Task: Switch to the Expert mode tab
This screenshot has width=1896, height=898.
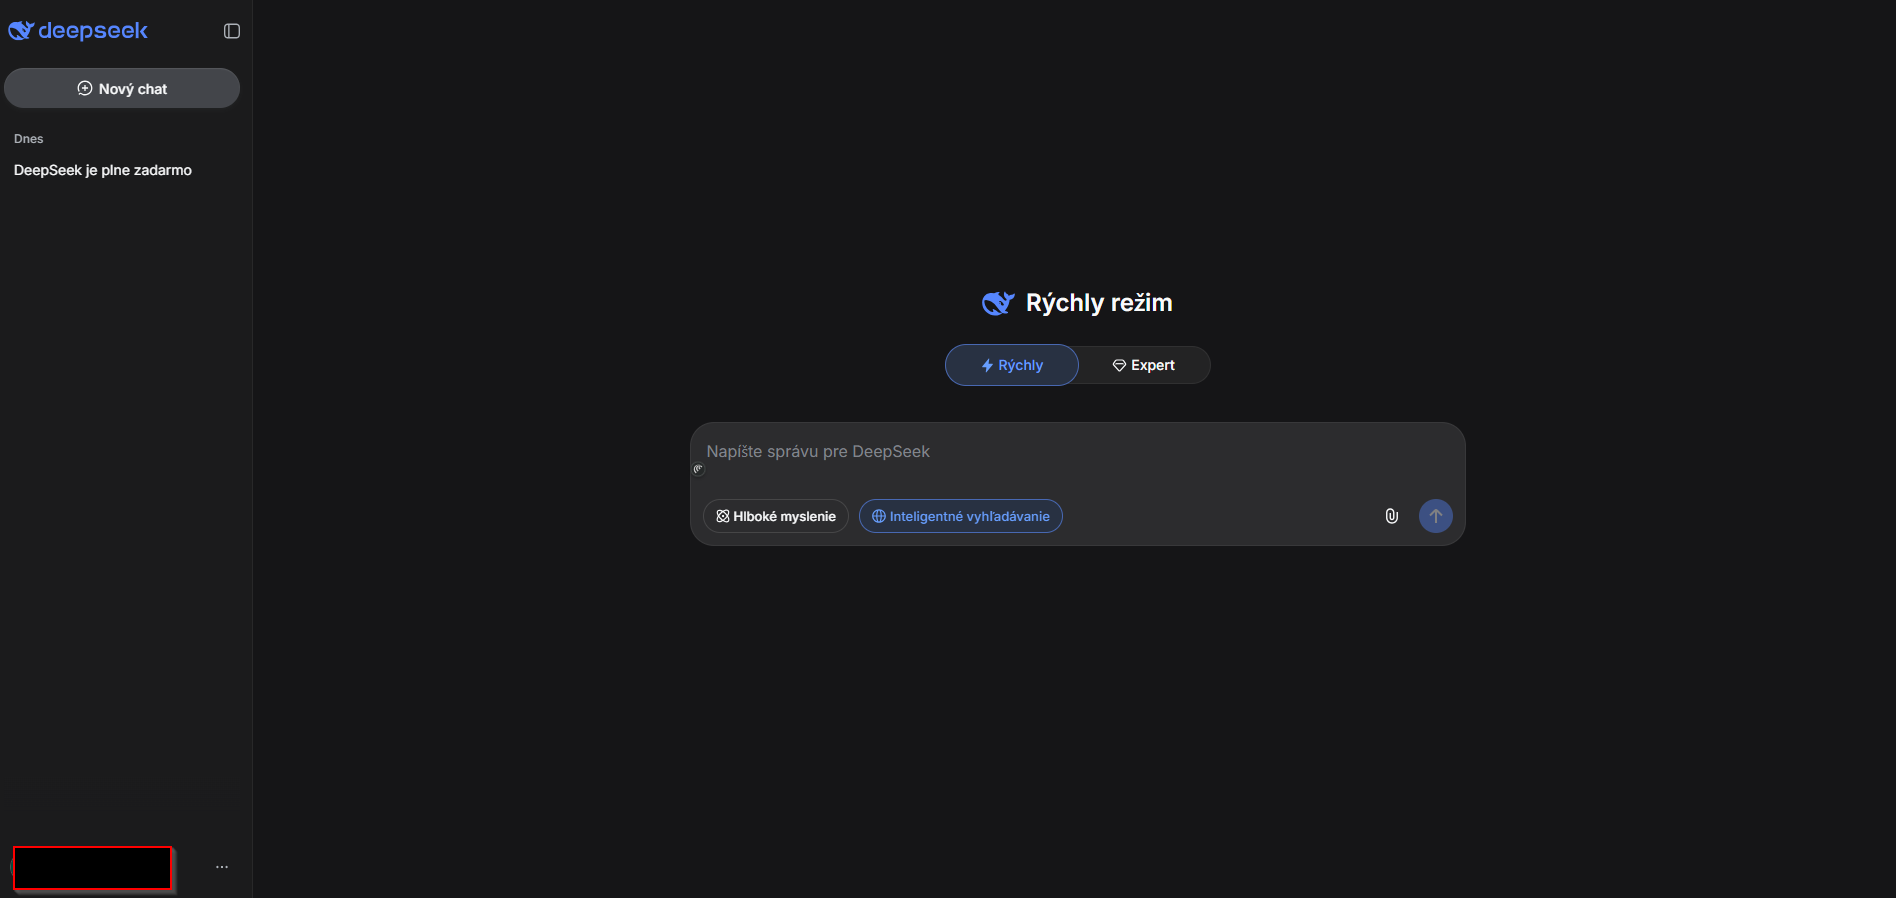Action: pyautogui.click(x=1144, y=365)
